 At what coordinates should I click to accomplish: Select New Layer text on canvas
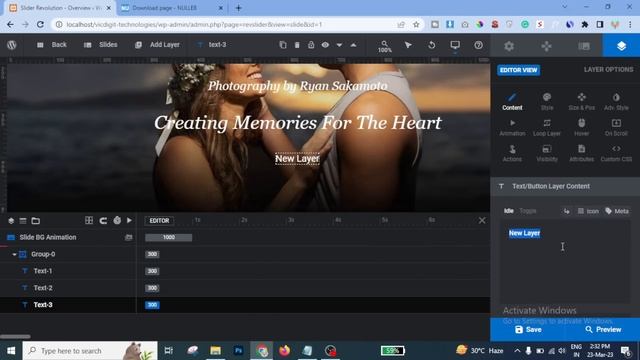(297, 158)
